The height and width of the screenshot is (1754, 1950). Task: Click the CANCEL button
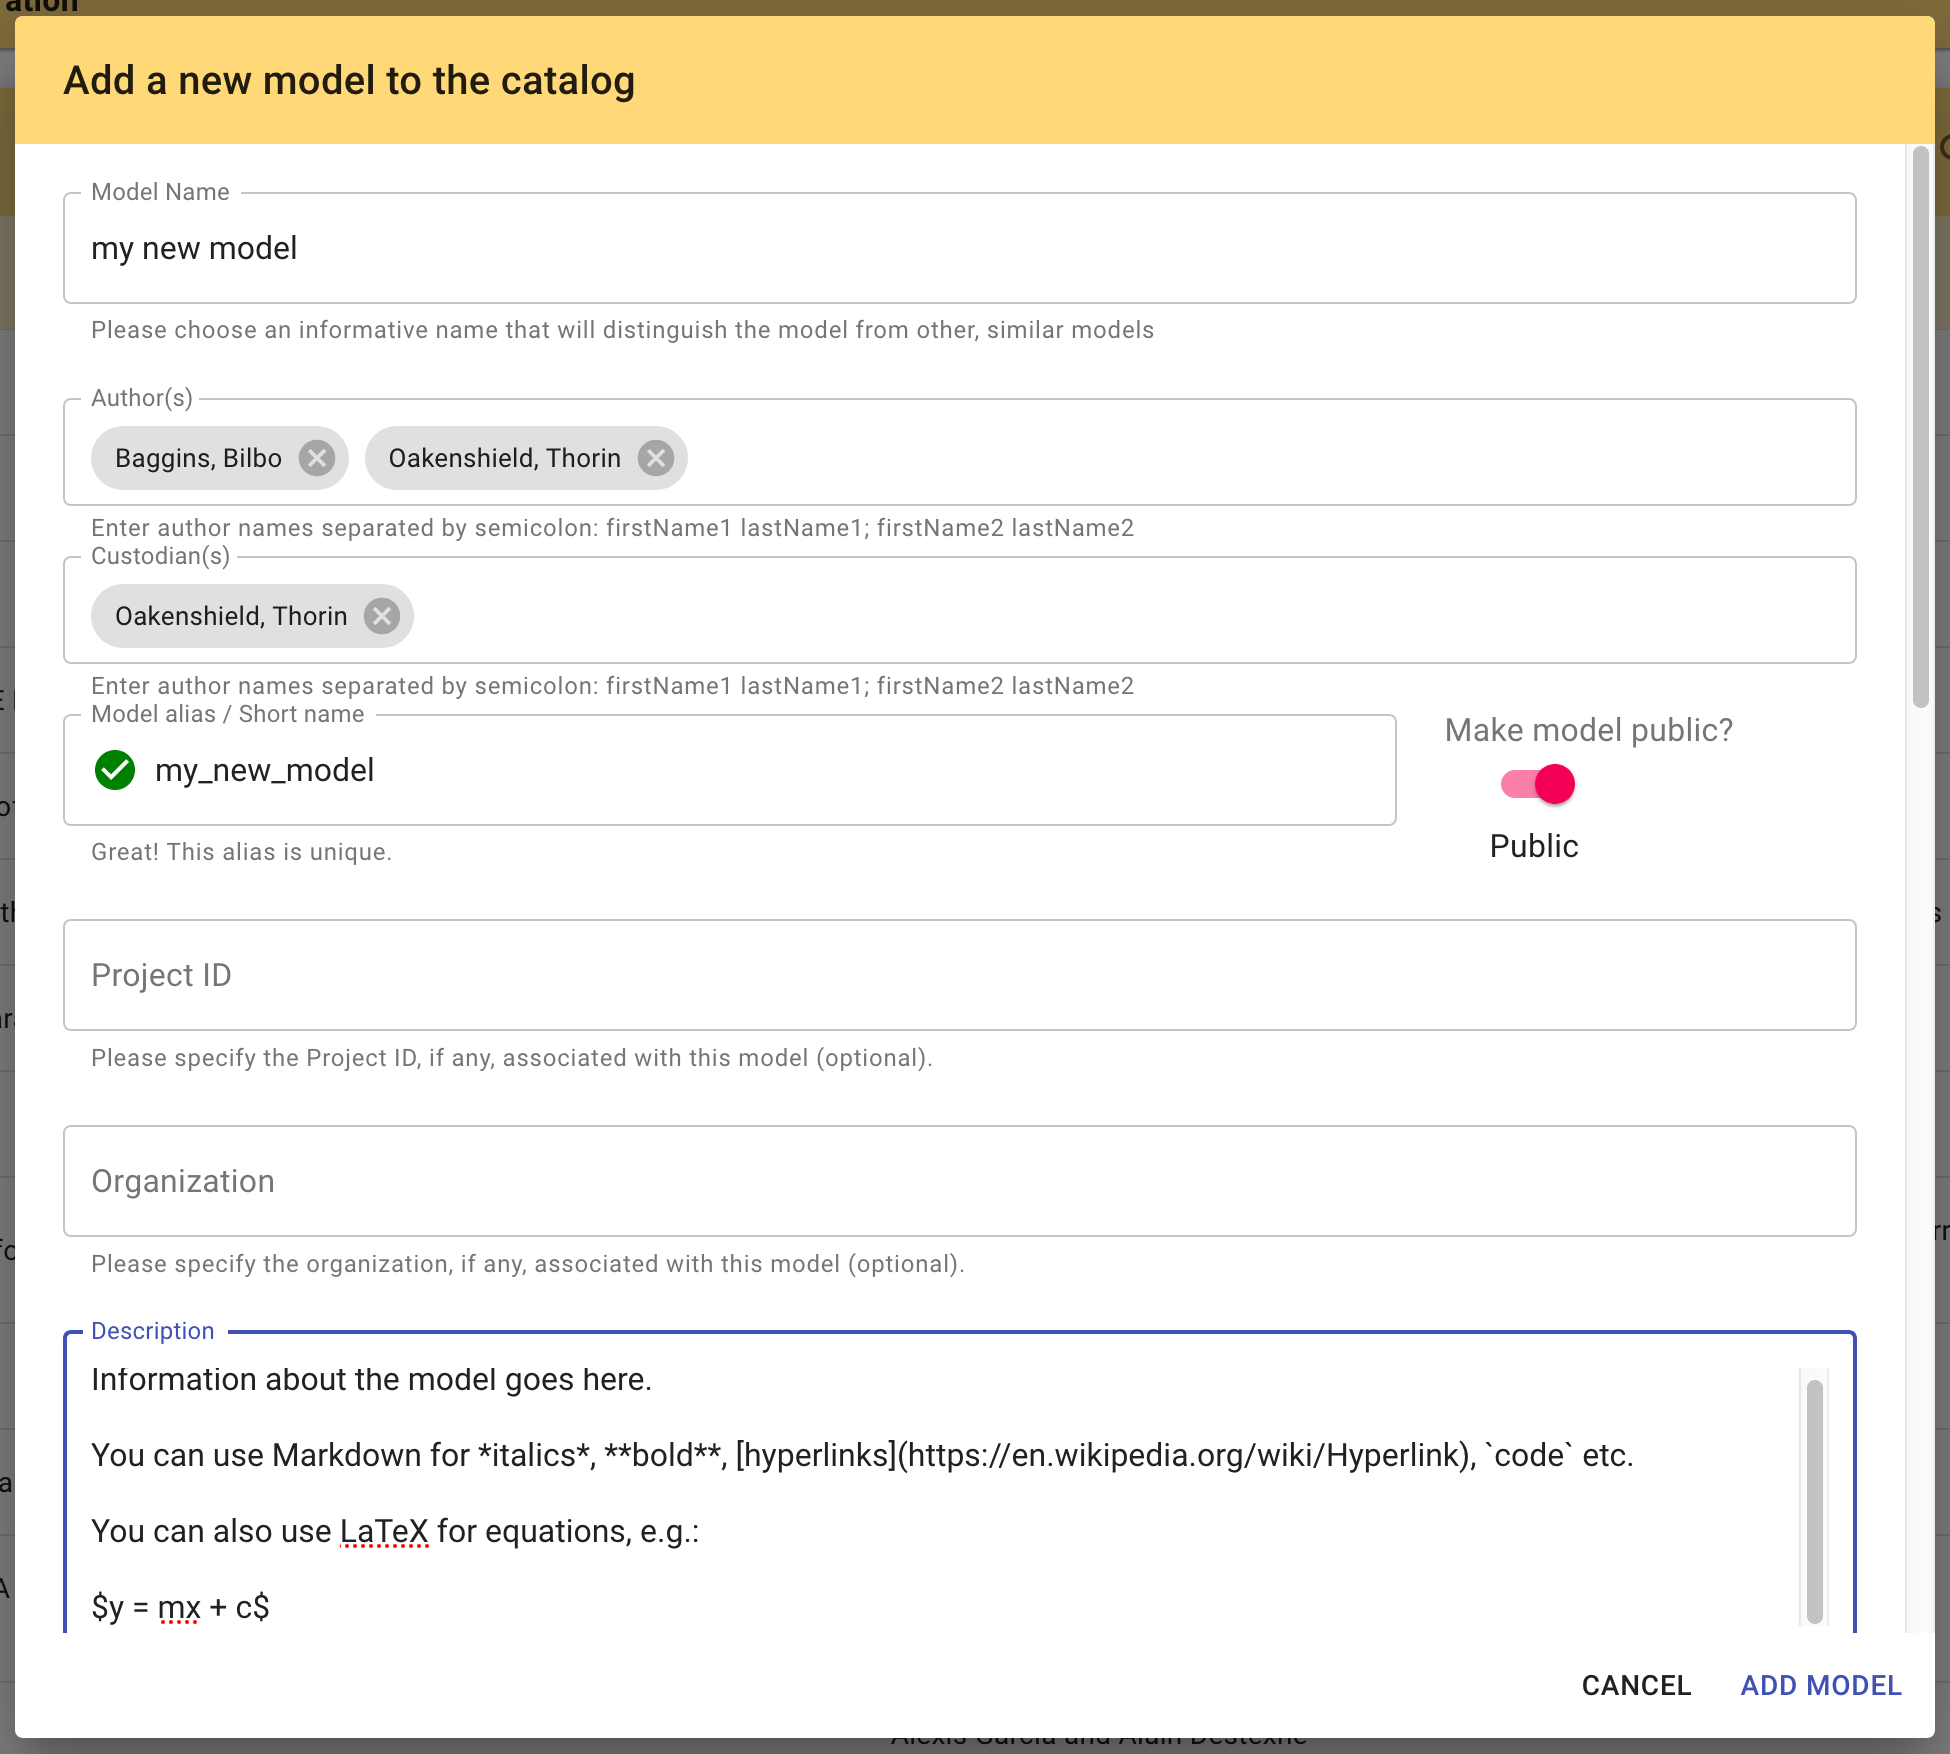1636,1685
